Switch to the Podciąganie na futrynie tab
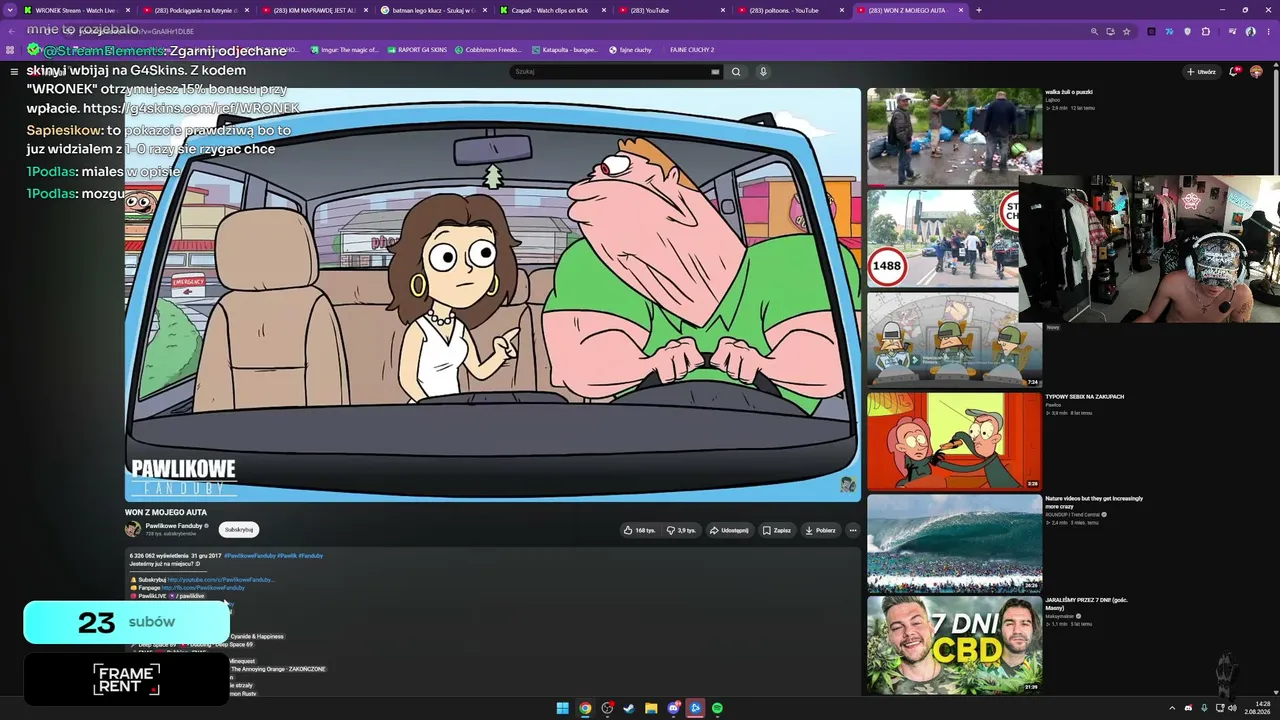The image size is (1280, 720). point(196,10)
